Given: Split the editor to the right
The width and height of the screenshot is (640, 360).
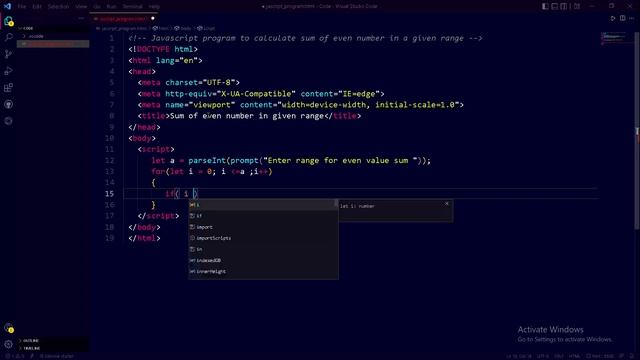Looking at the screenshot, I should click(622, 18).
